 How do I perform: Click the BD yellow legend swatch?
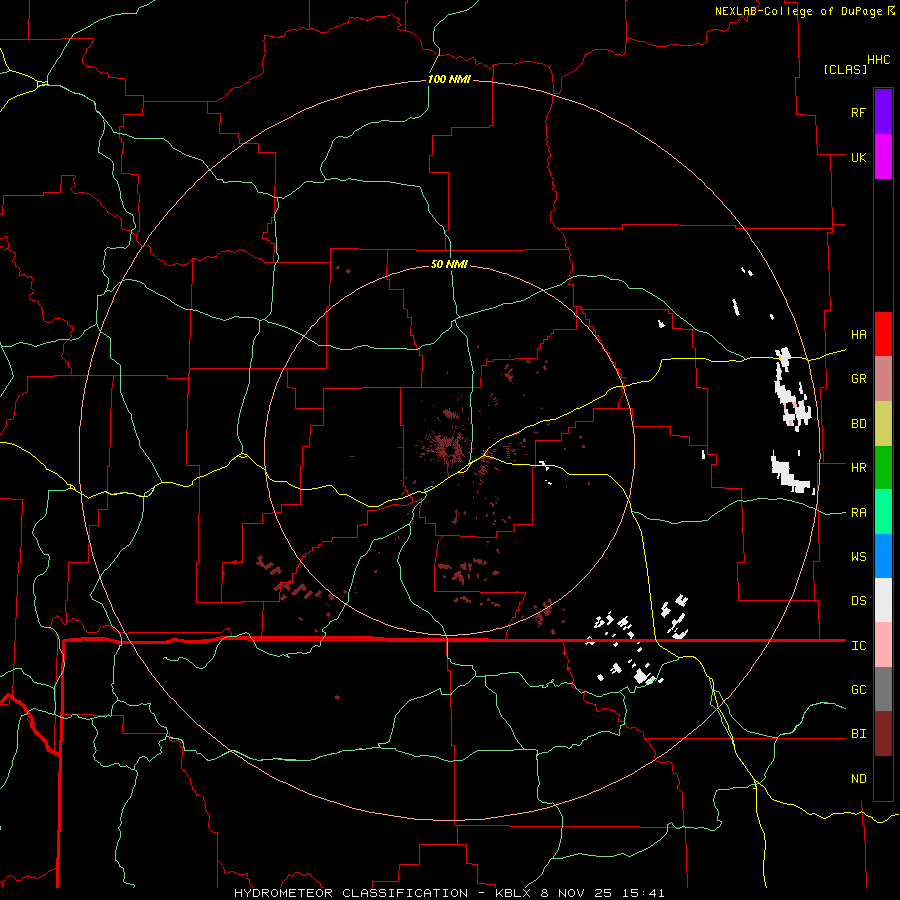coord(883,424)
